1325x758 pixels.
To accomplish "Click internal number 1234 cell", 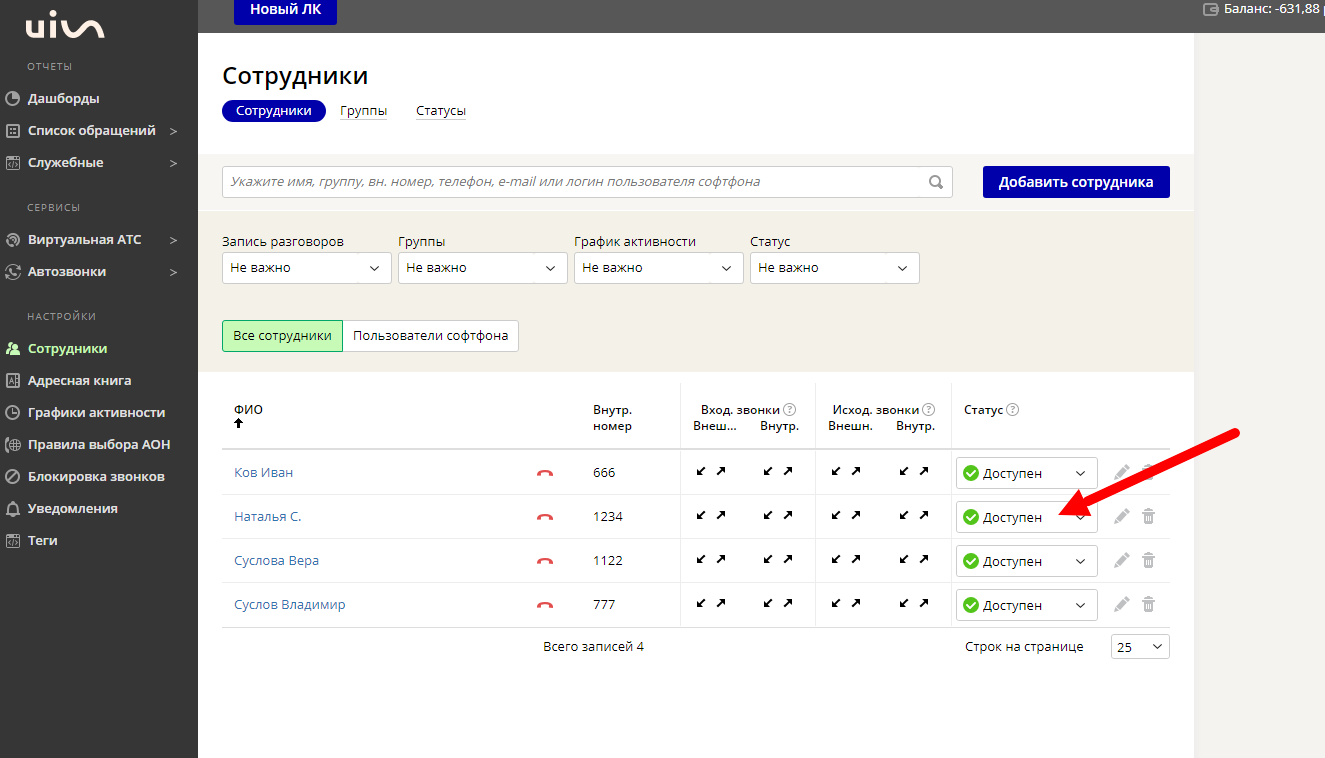I will [x=608, y=517].
